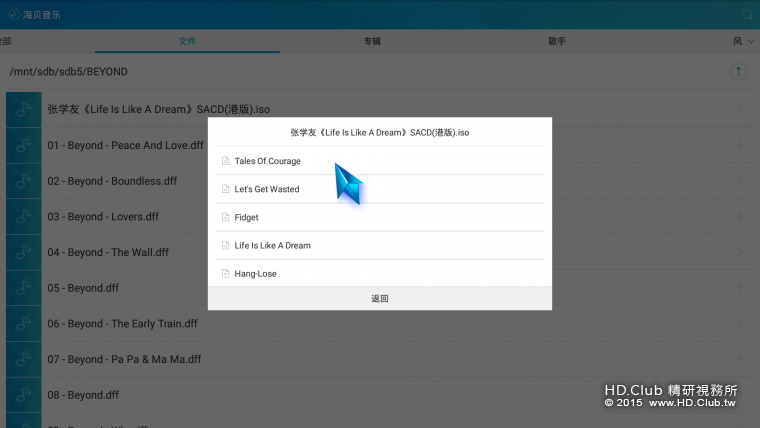Click music note icon beside The Wall.dff
760x428 pixels.
point(24,253)
